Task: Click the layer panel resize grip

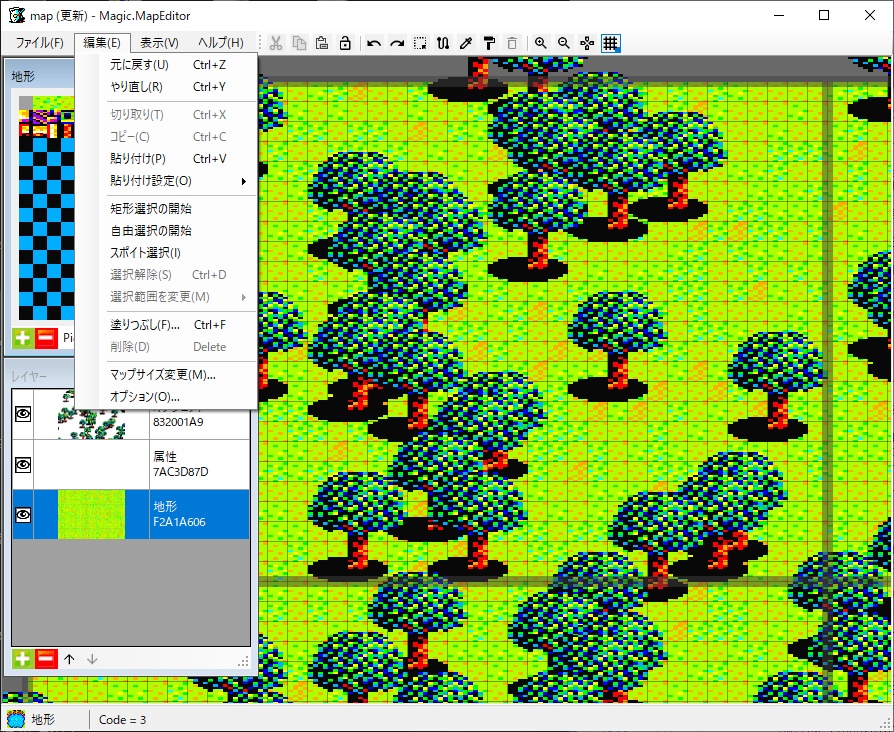Action: pyautogui.click(x=243, y=661)
